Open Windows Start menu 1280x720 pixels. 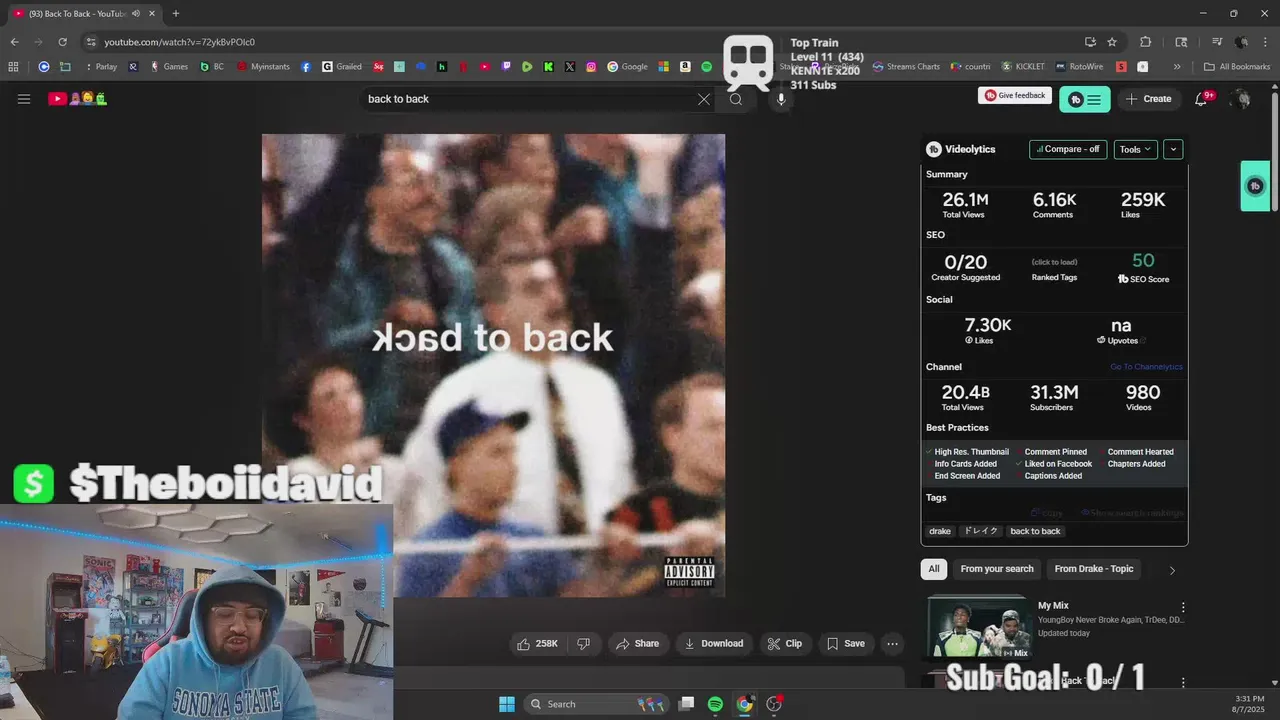(507, 704)
